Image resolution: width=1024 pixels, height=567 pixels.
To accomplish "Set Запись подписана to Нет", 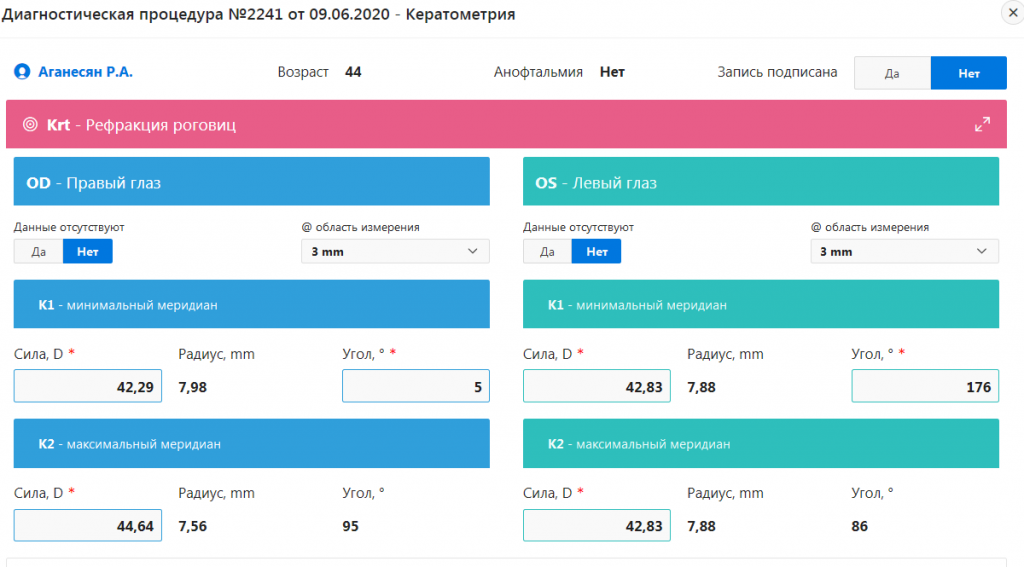I will tap(968, 73).
